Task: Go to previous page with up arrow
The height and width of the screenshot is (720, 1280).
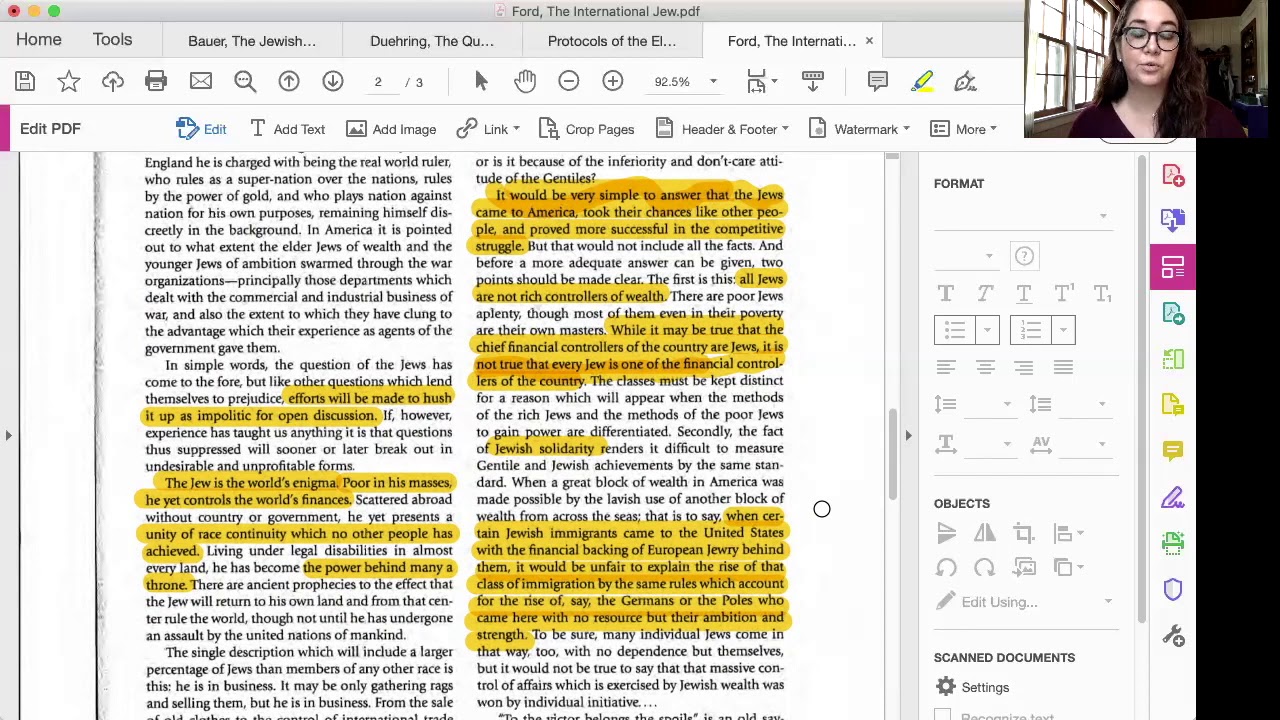Action: pos(289,82)
